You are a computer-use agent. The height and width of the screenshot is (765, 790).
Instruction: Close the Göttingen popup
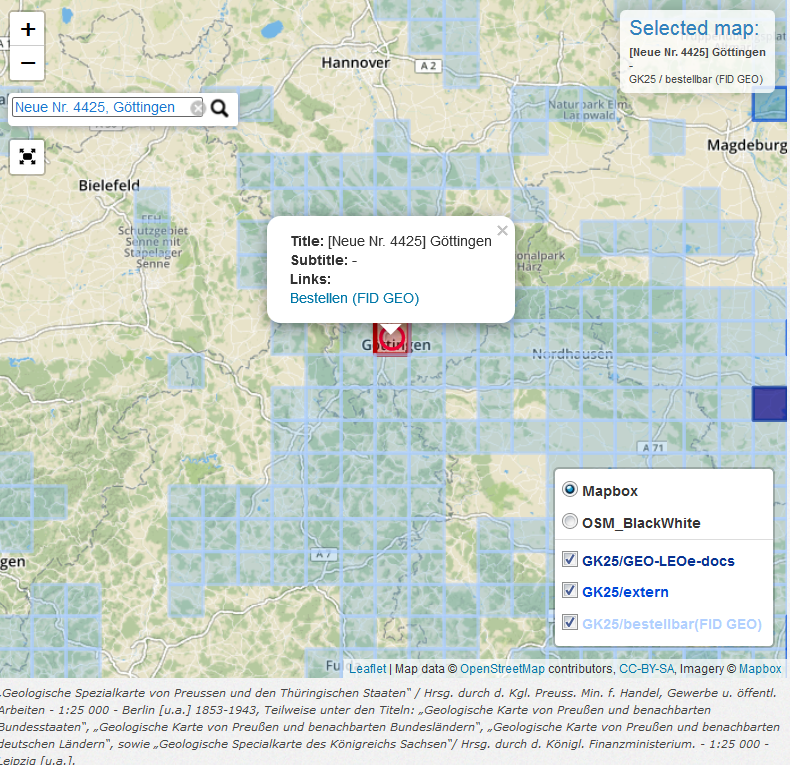tap(502, 231)
